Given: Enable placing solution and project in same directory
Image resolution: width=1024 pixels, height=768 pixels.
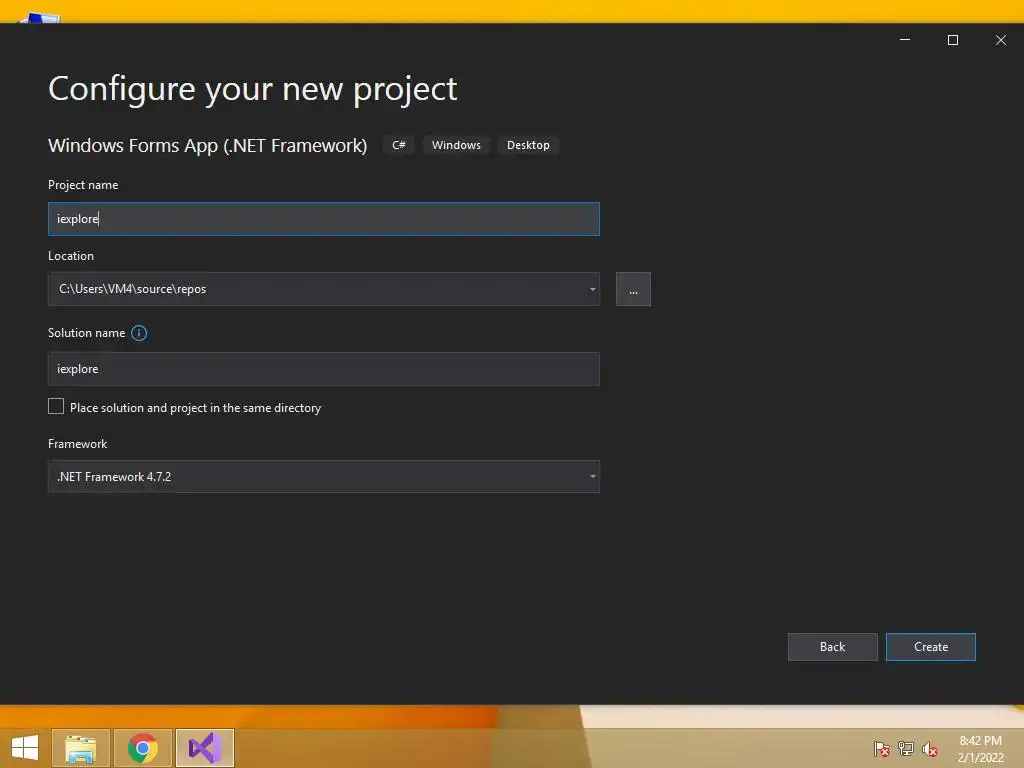Looking at the screenshot, I should coord(56,406).
